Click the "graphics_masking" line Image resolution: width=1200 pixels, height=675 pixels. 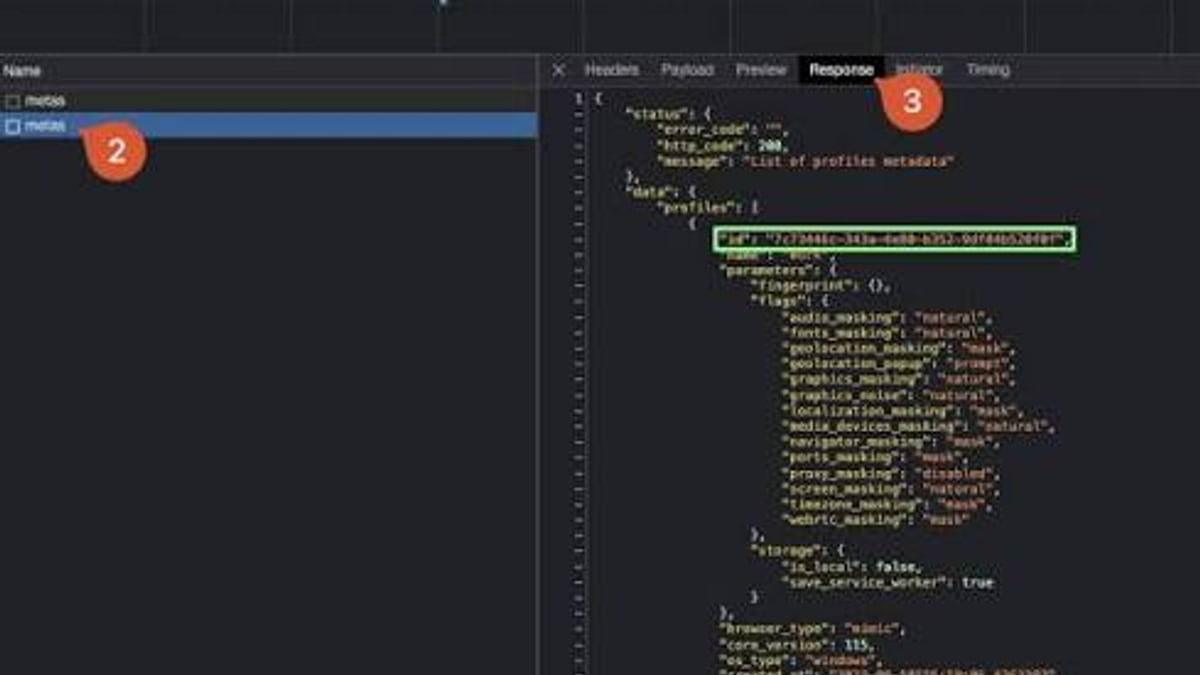click(899, 380)
